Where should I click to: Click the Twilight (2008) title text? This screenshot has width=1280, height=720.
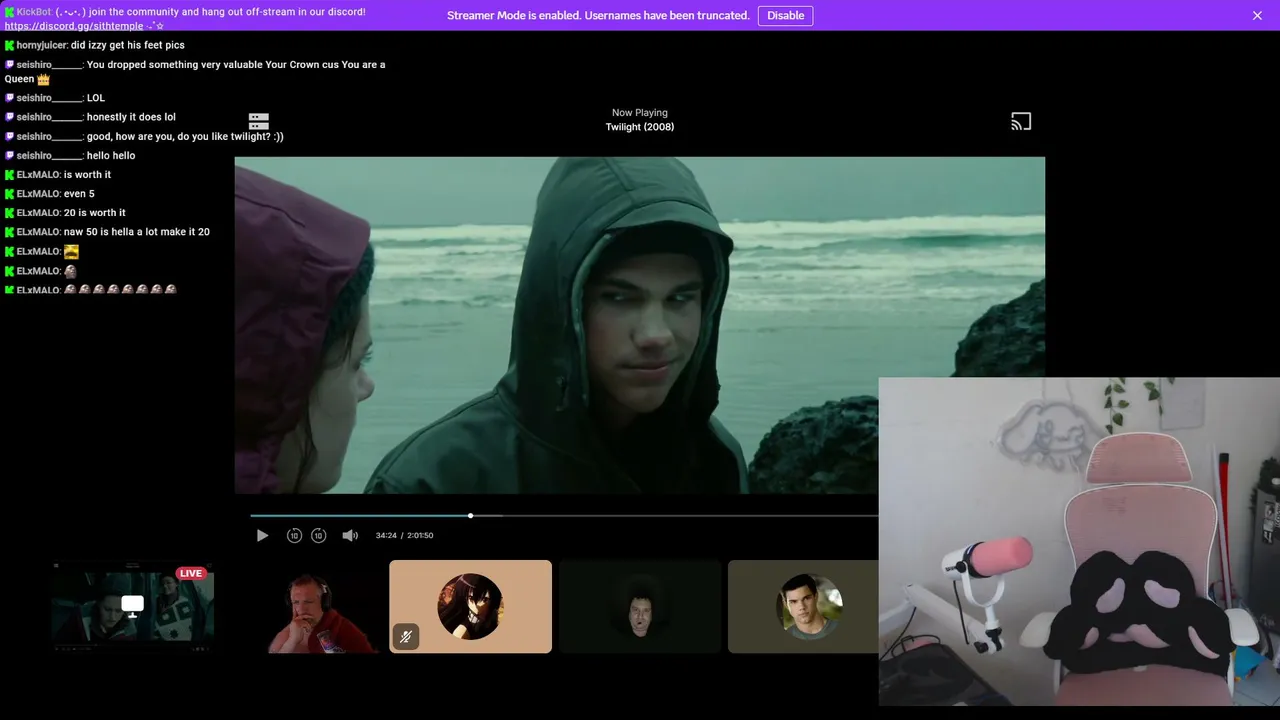[640, 127]
